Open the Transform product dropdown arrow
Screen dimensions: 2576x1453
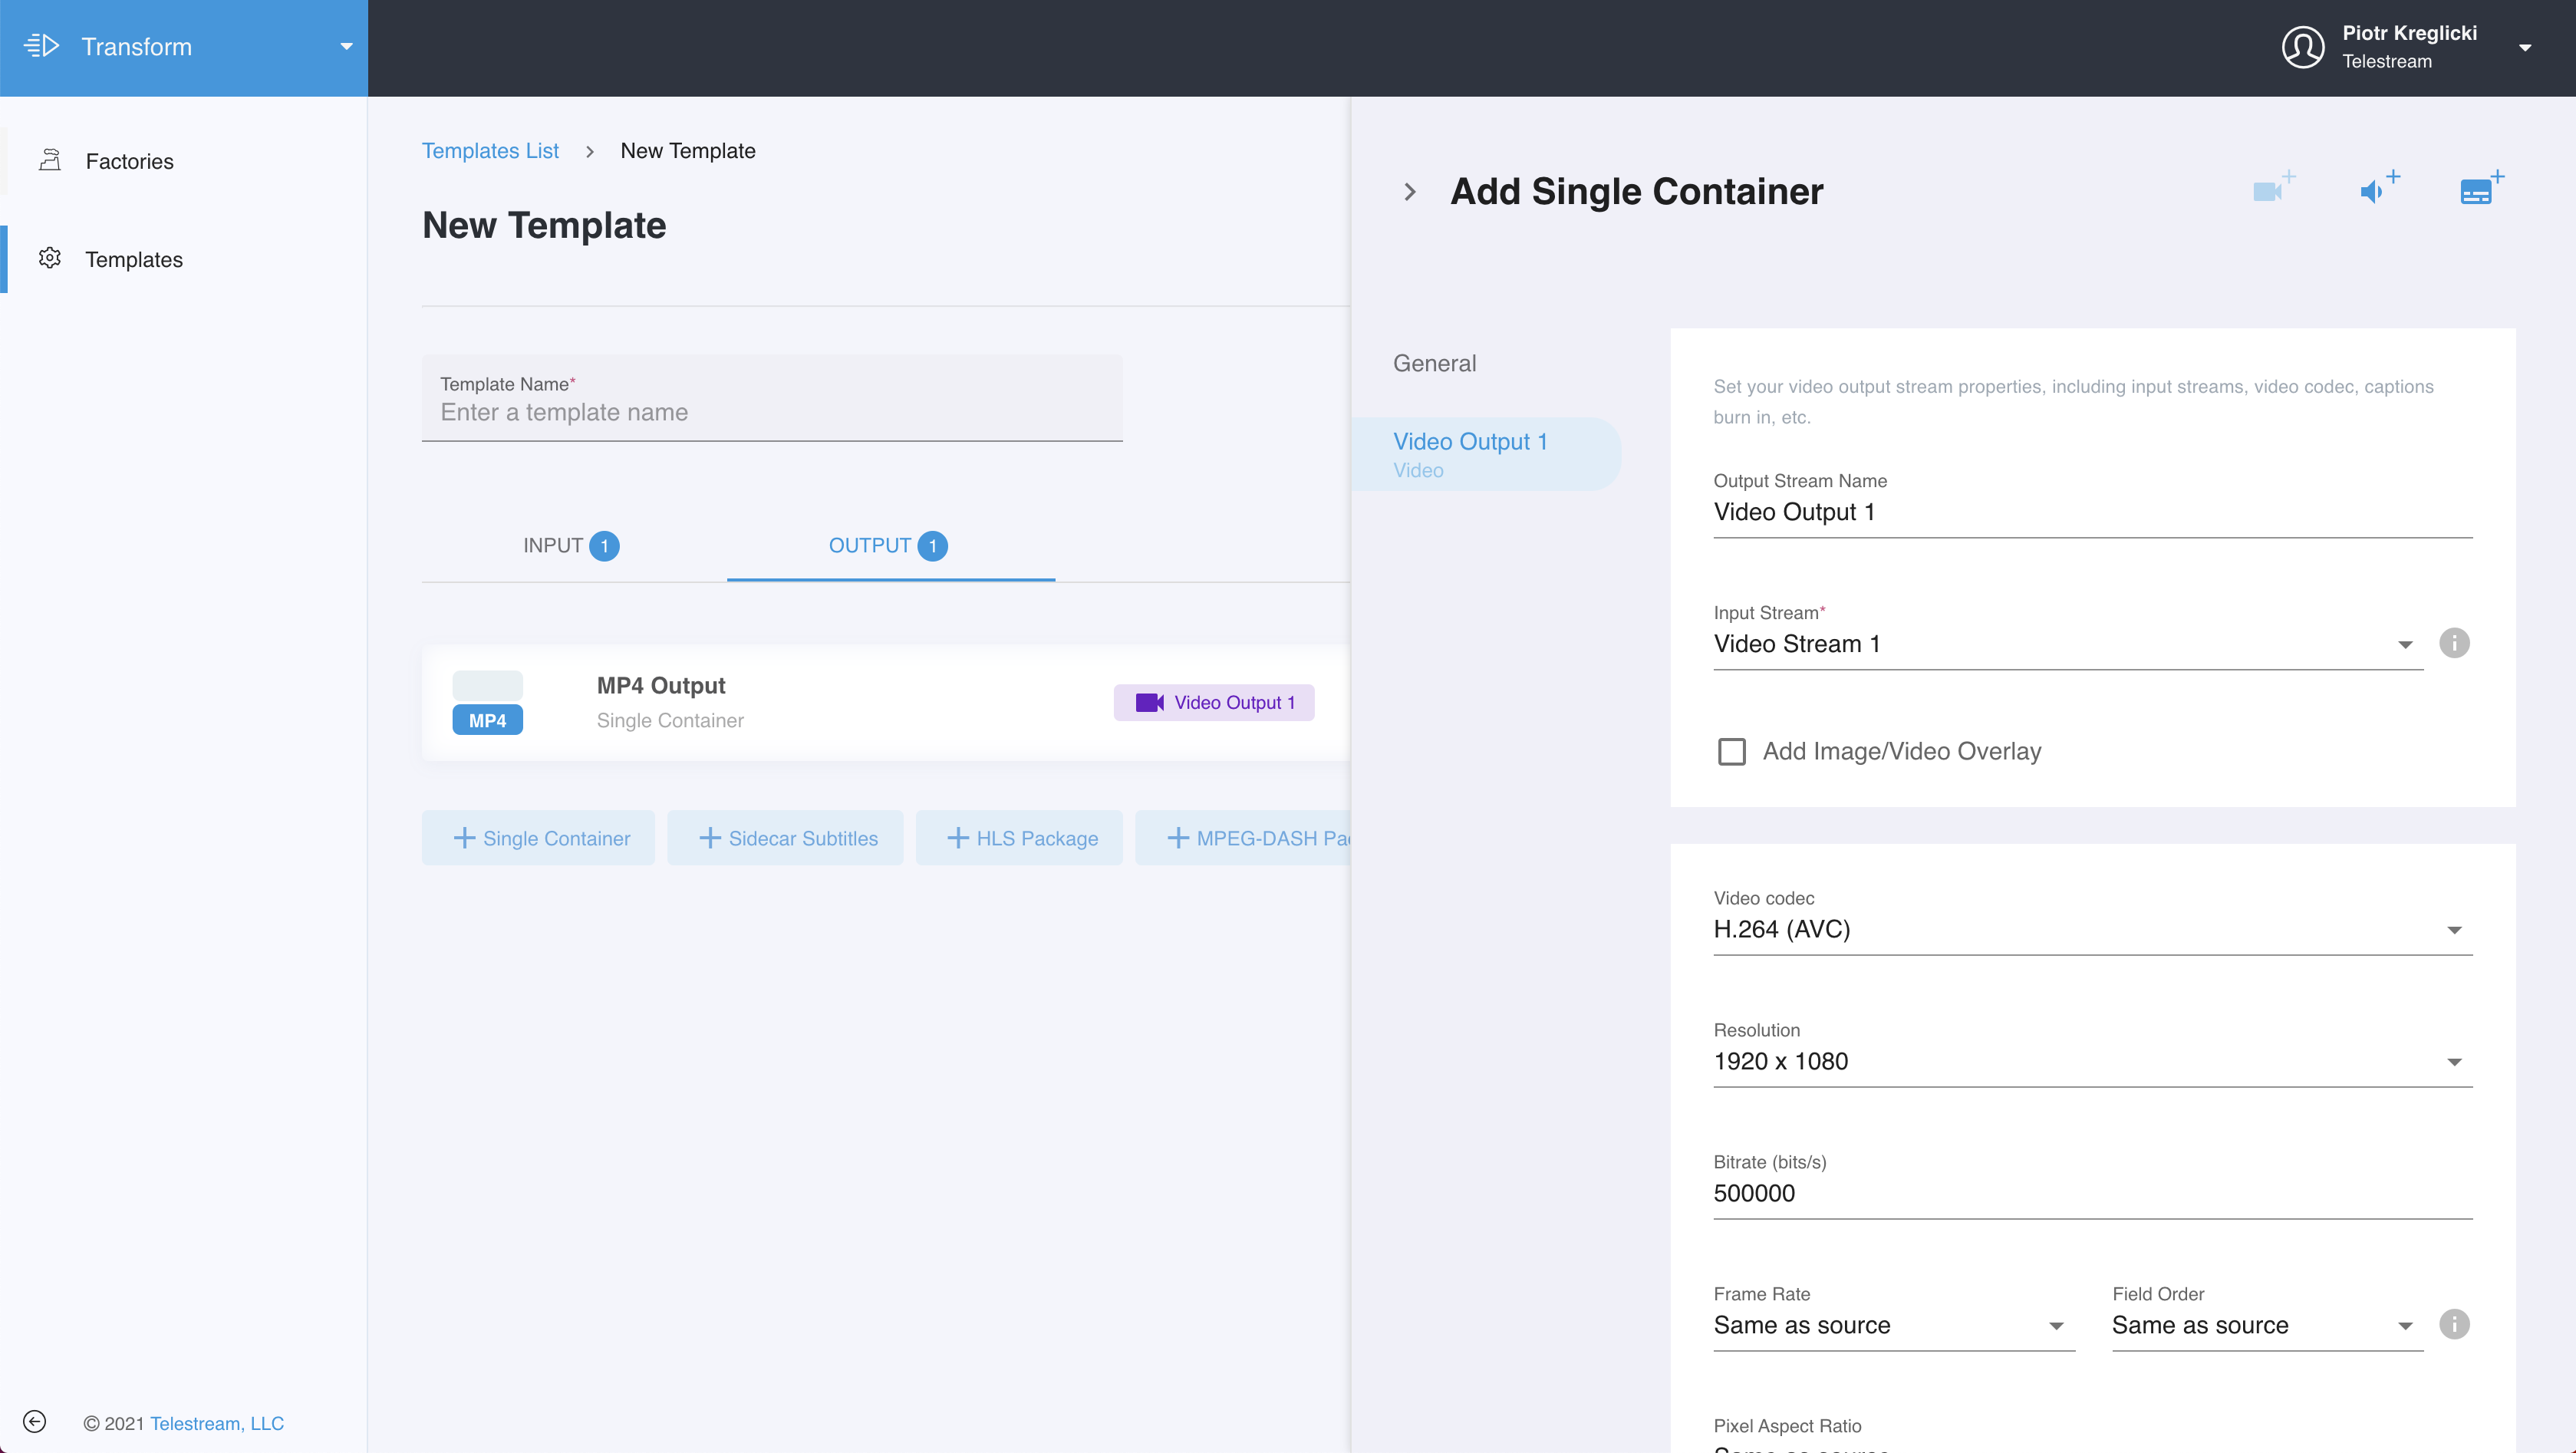tap(346, 47)
